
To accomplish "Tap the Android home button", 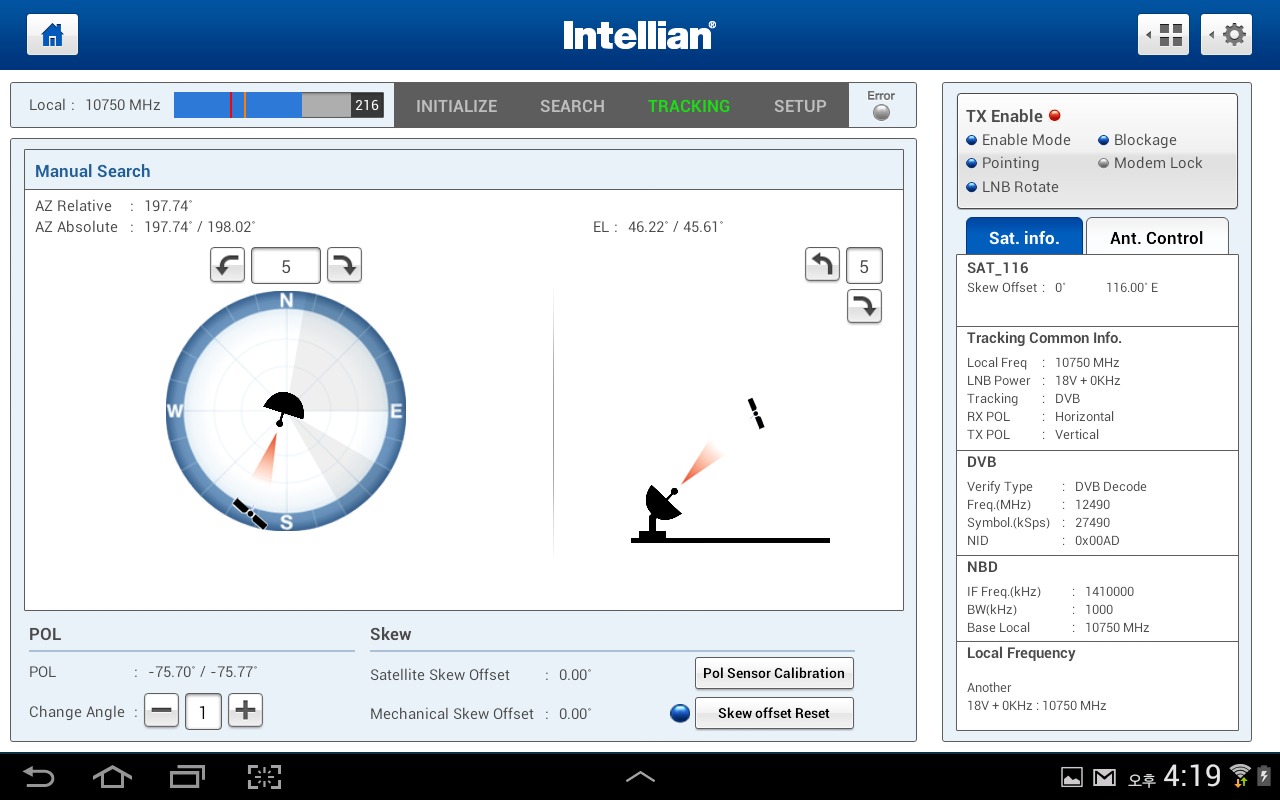I will [112, 777].
